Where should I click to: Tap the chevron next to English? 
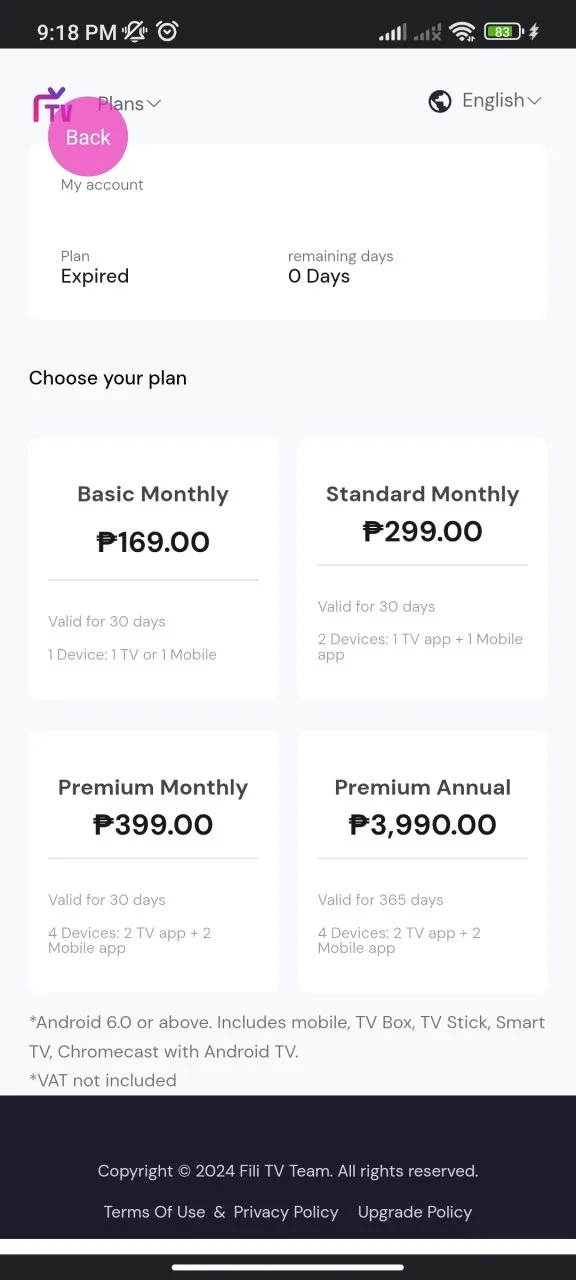[x=534, y=101]
